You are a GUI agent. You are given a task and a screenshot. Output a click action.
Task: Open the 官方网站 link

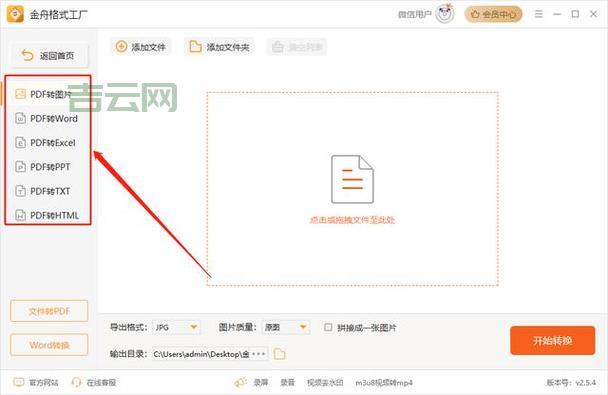(44, 383)
